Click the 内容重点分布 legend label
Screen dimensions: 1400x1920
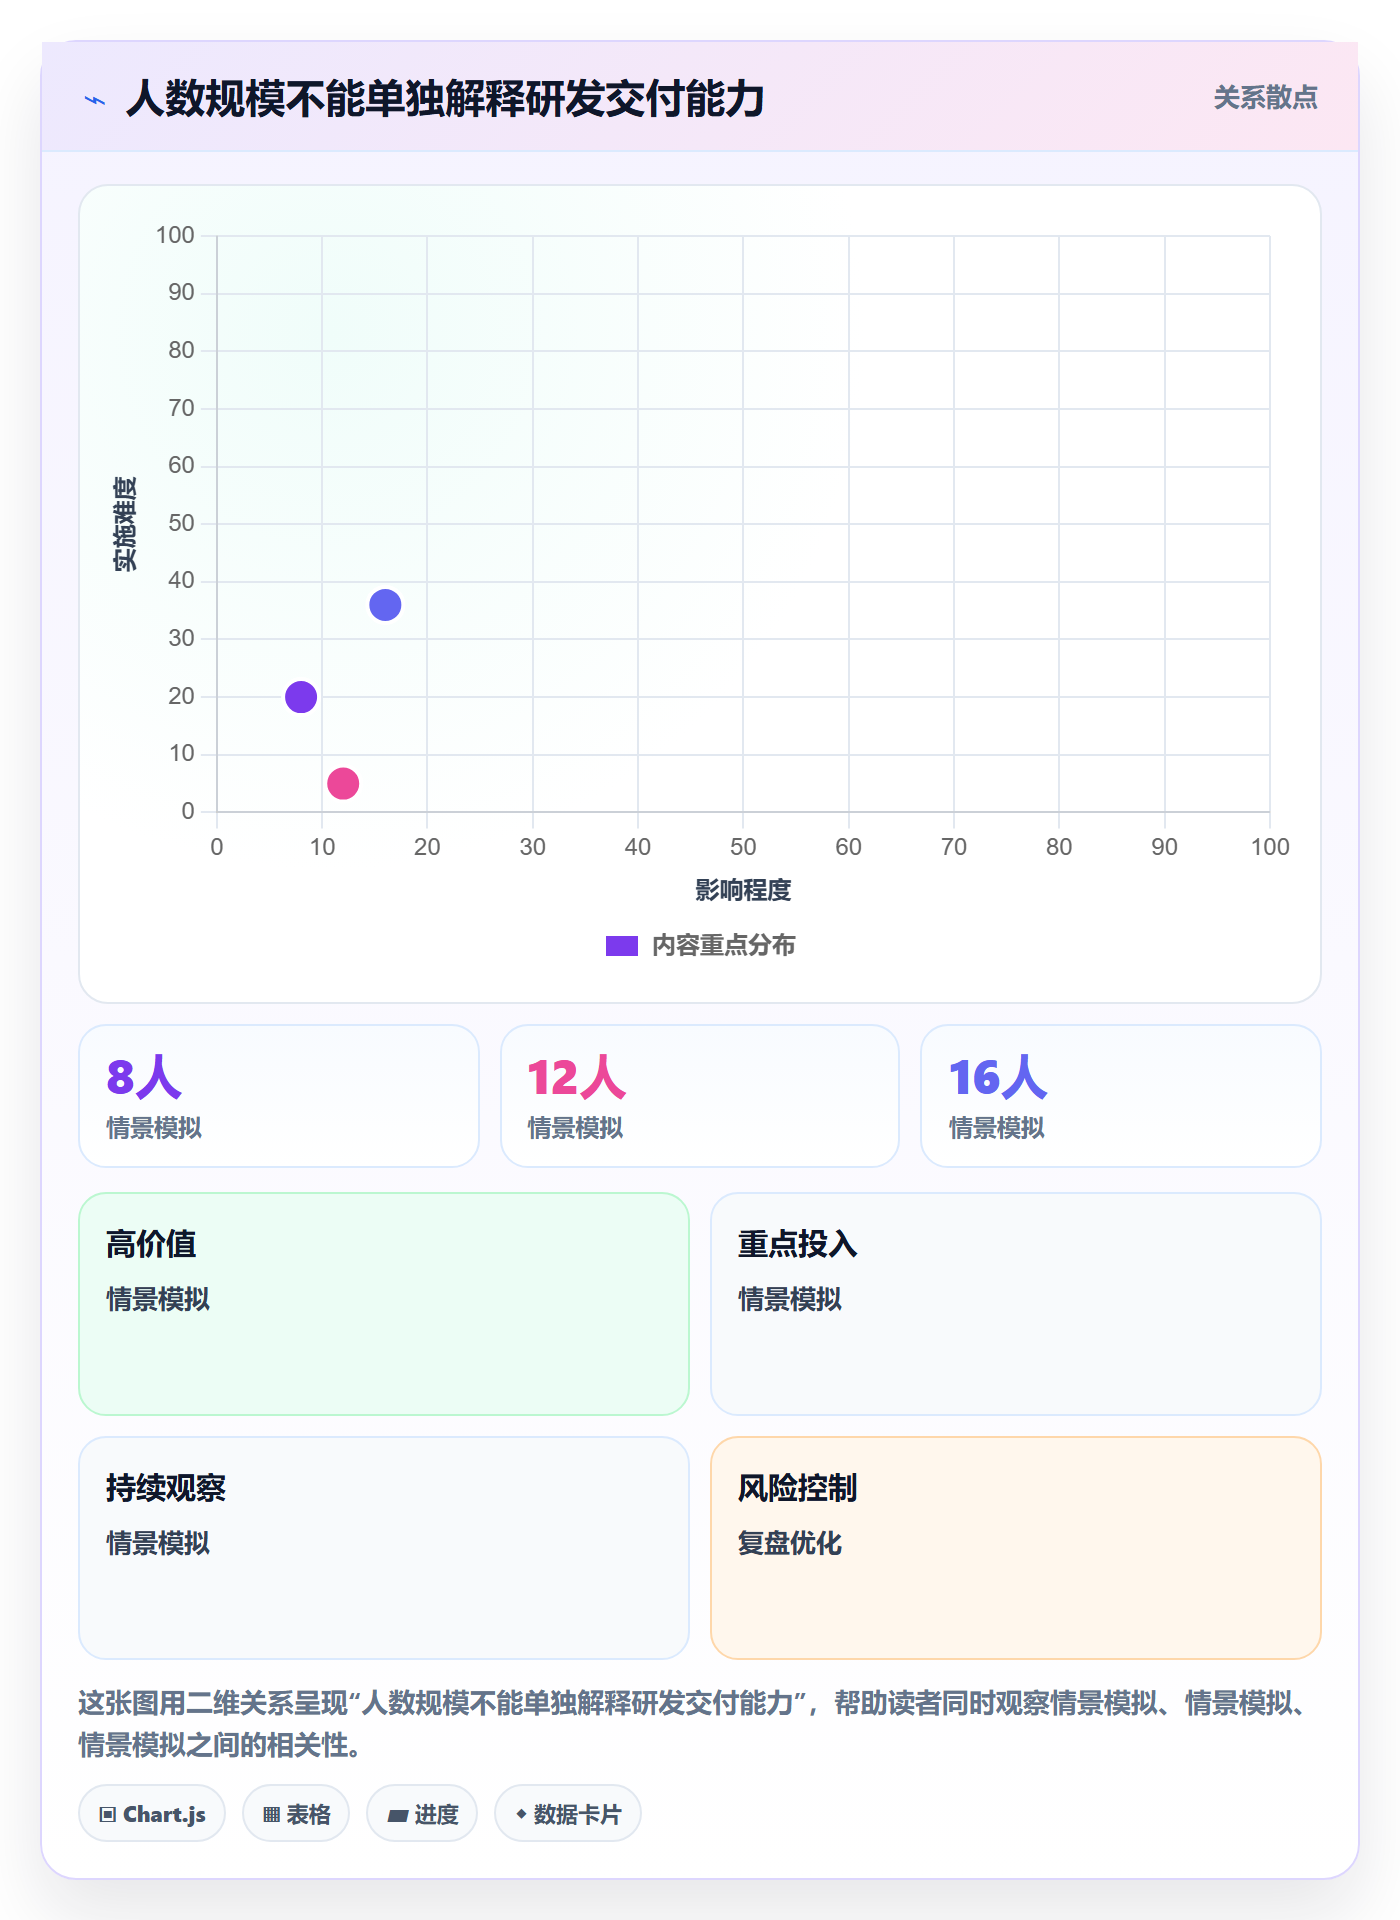click(723, 946)
